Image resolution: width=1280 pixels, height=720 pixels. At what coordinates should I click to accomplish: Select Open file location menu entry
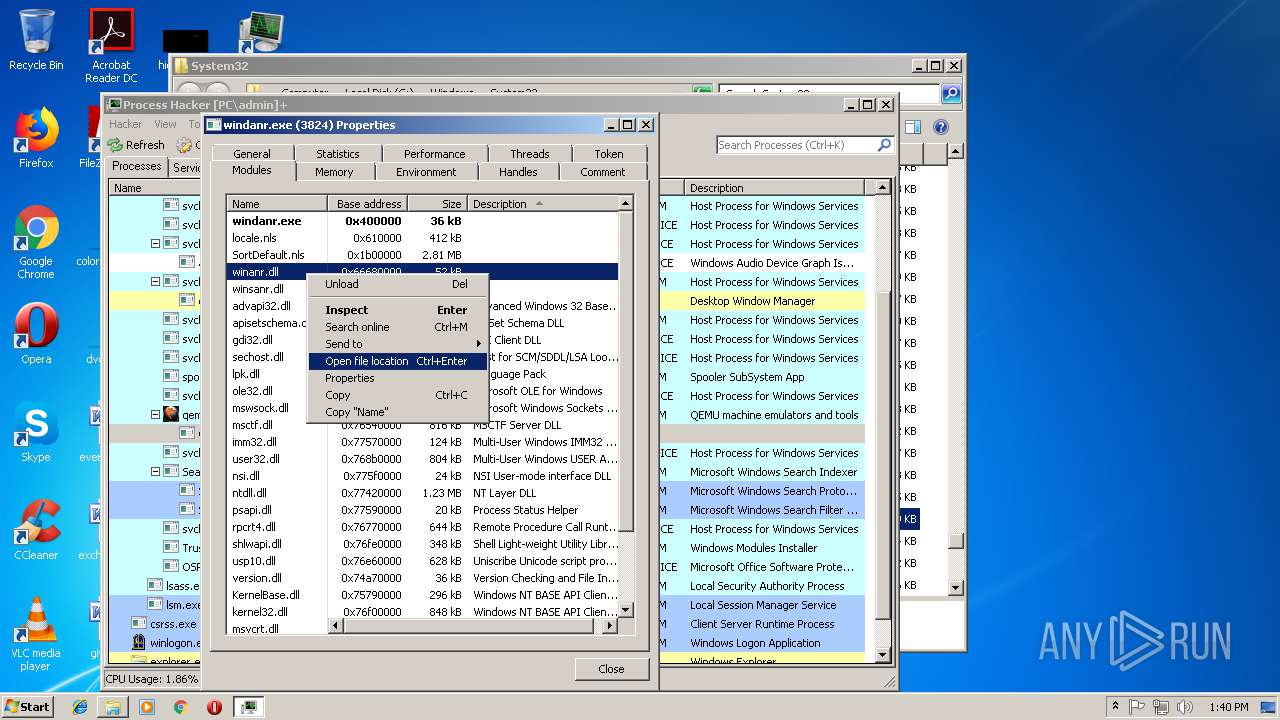pos(397,361)
